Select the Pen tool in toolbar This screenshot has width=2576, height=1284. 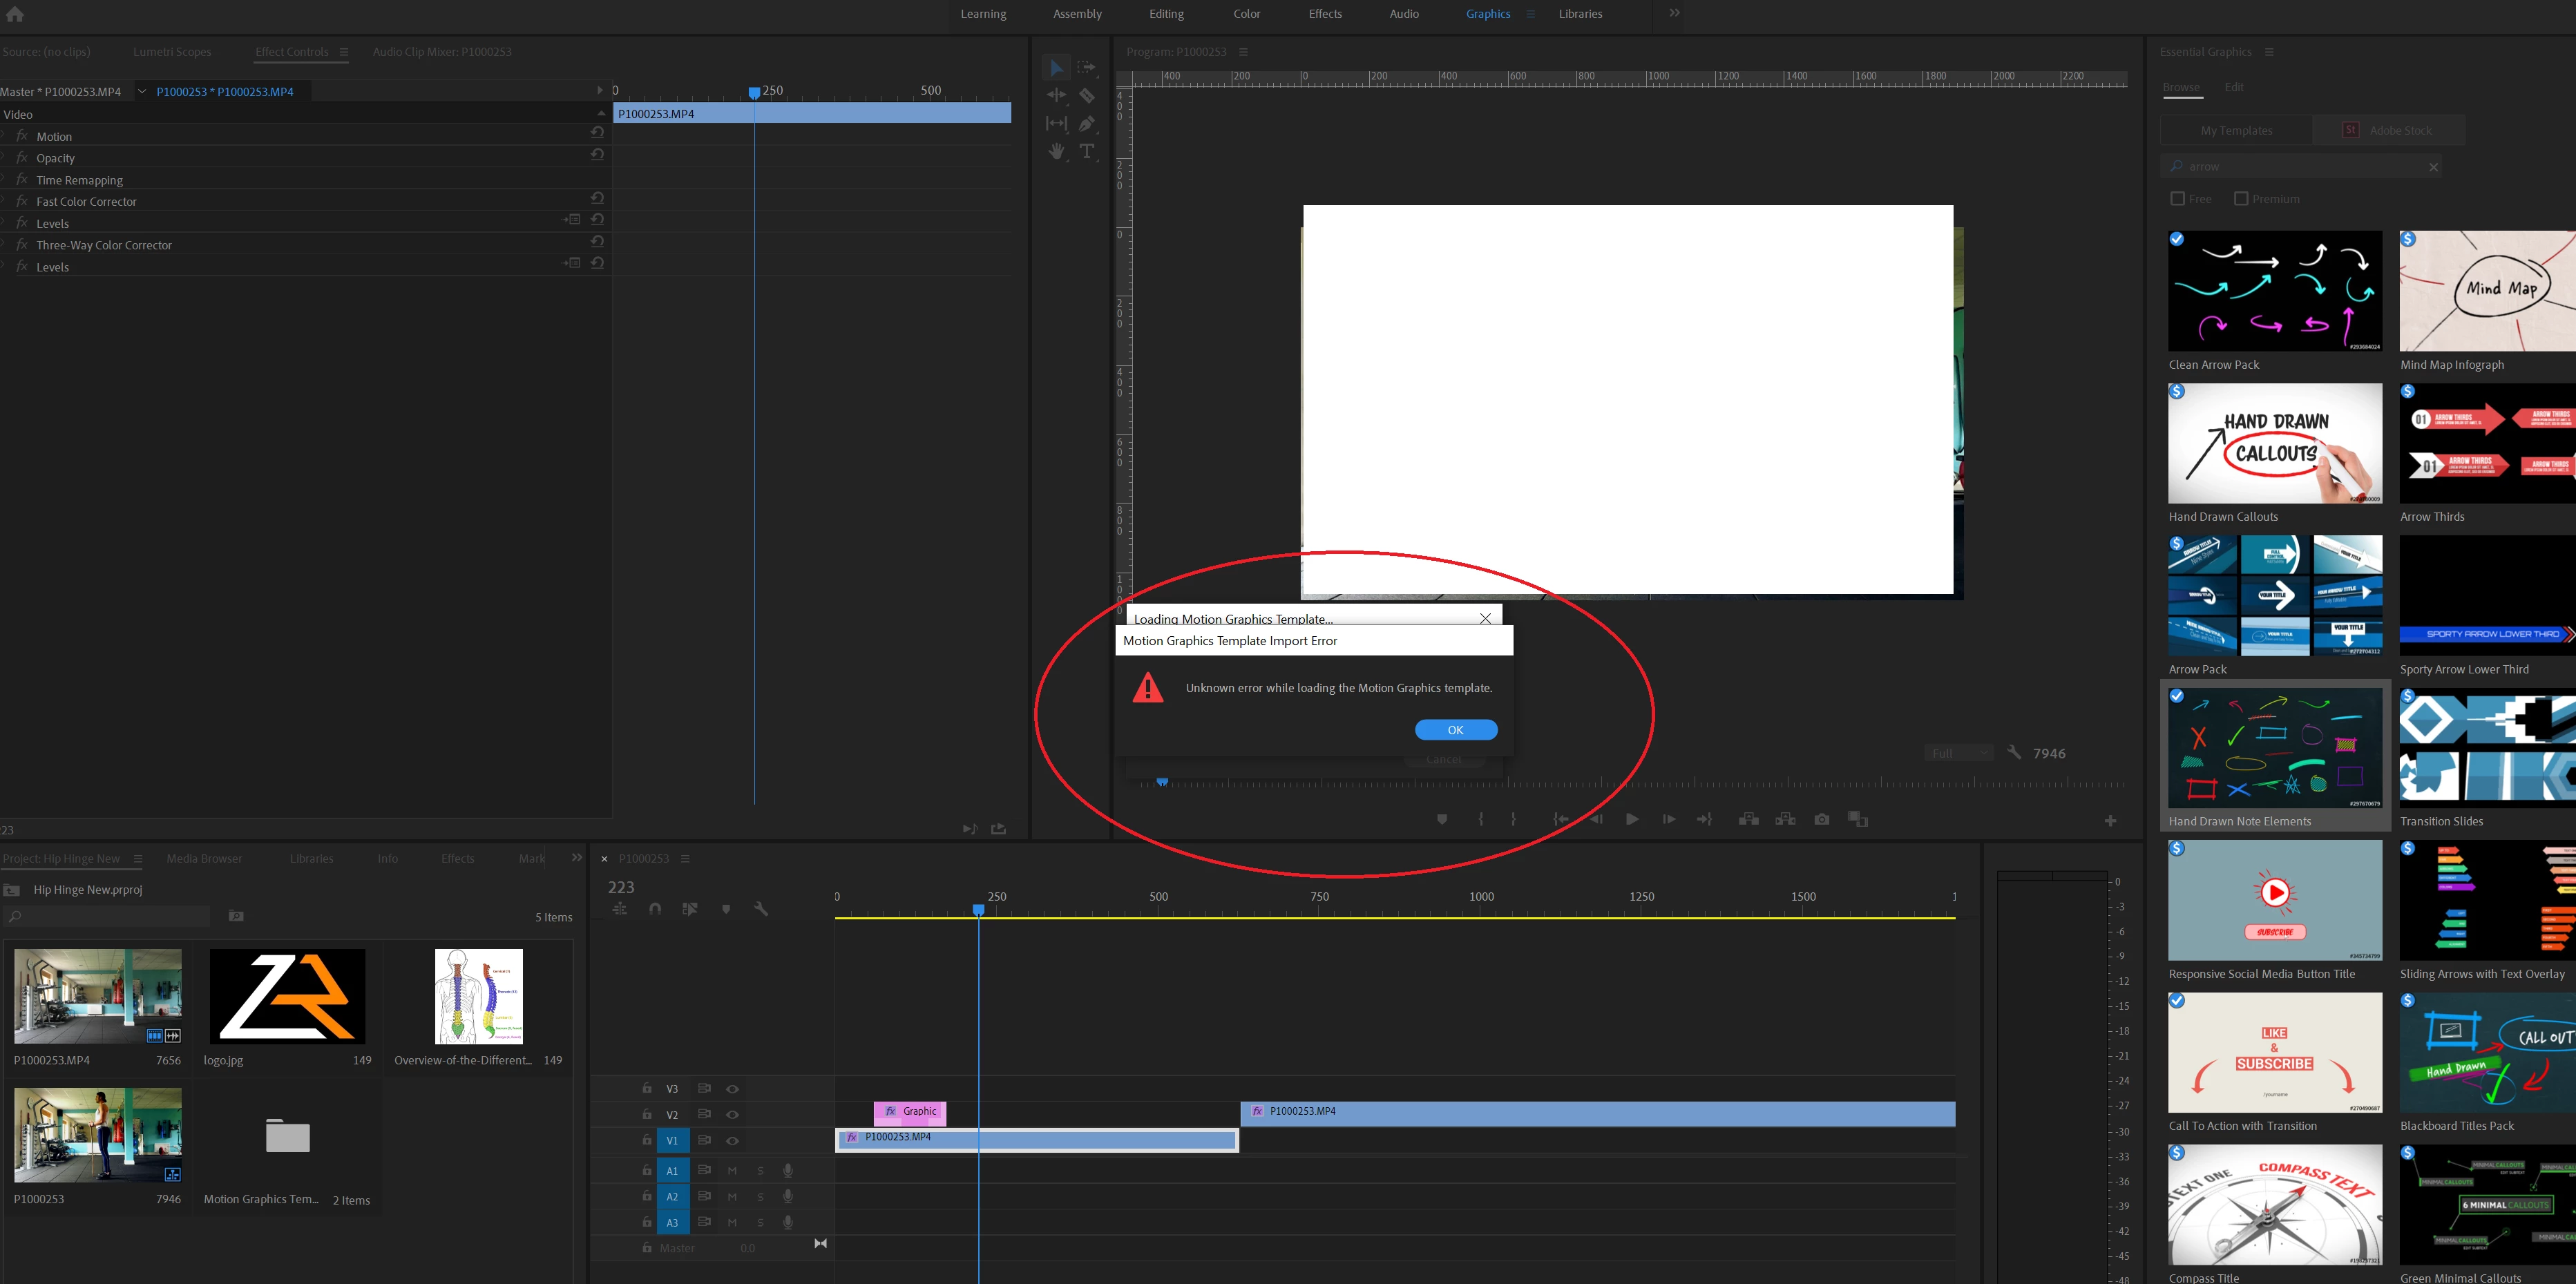(x=1087, y=124)
